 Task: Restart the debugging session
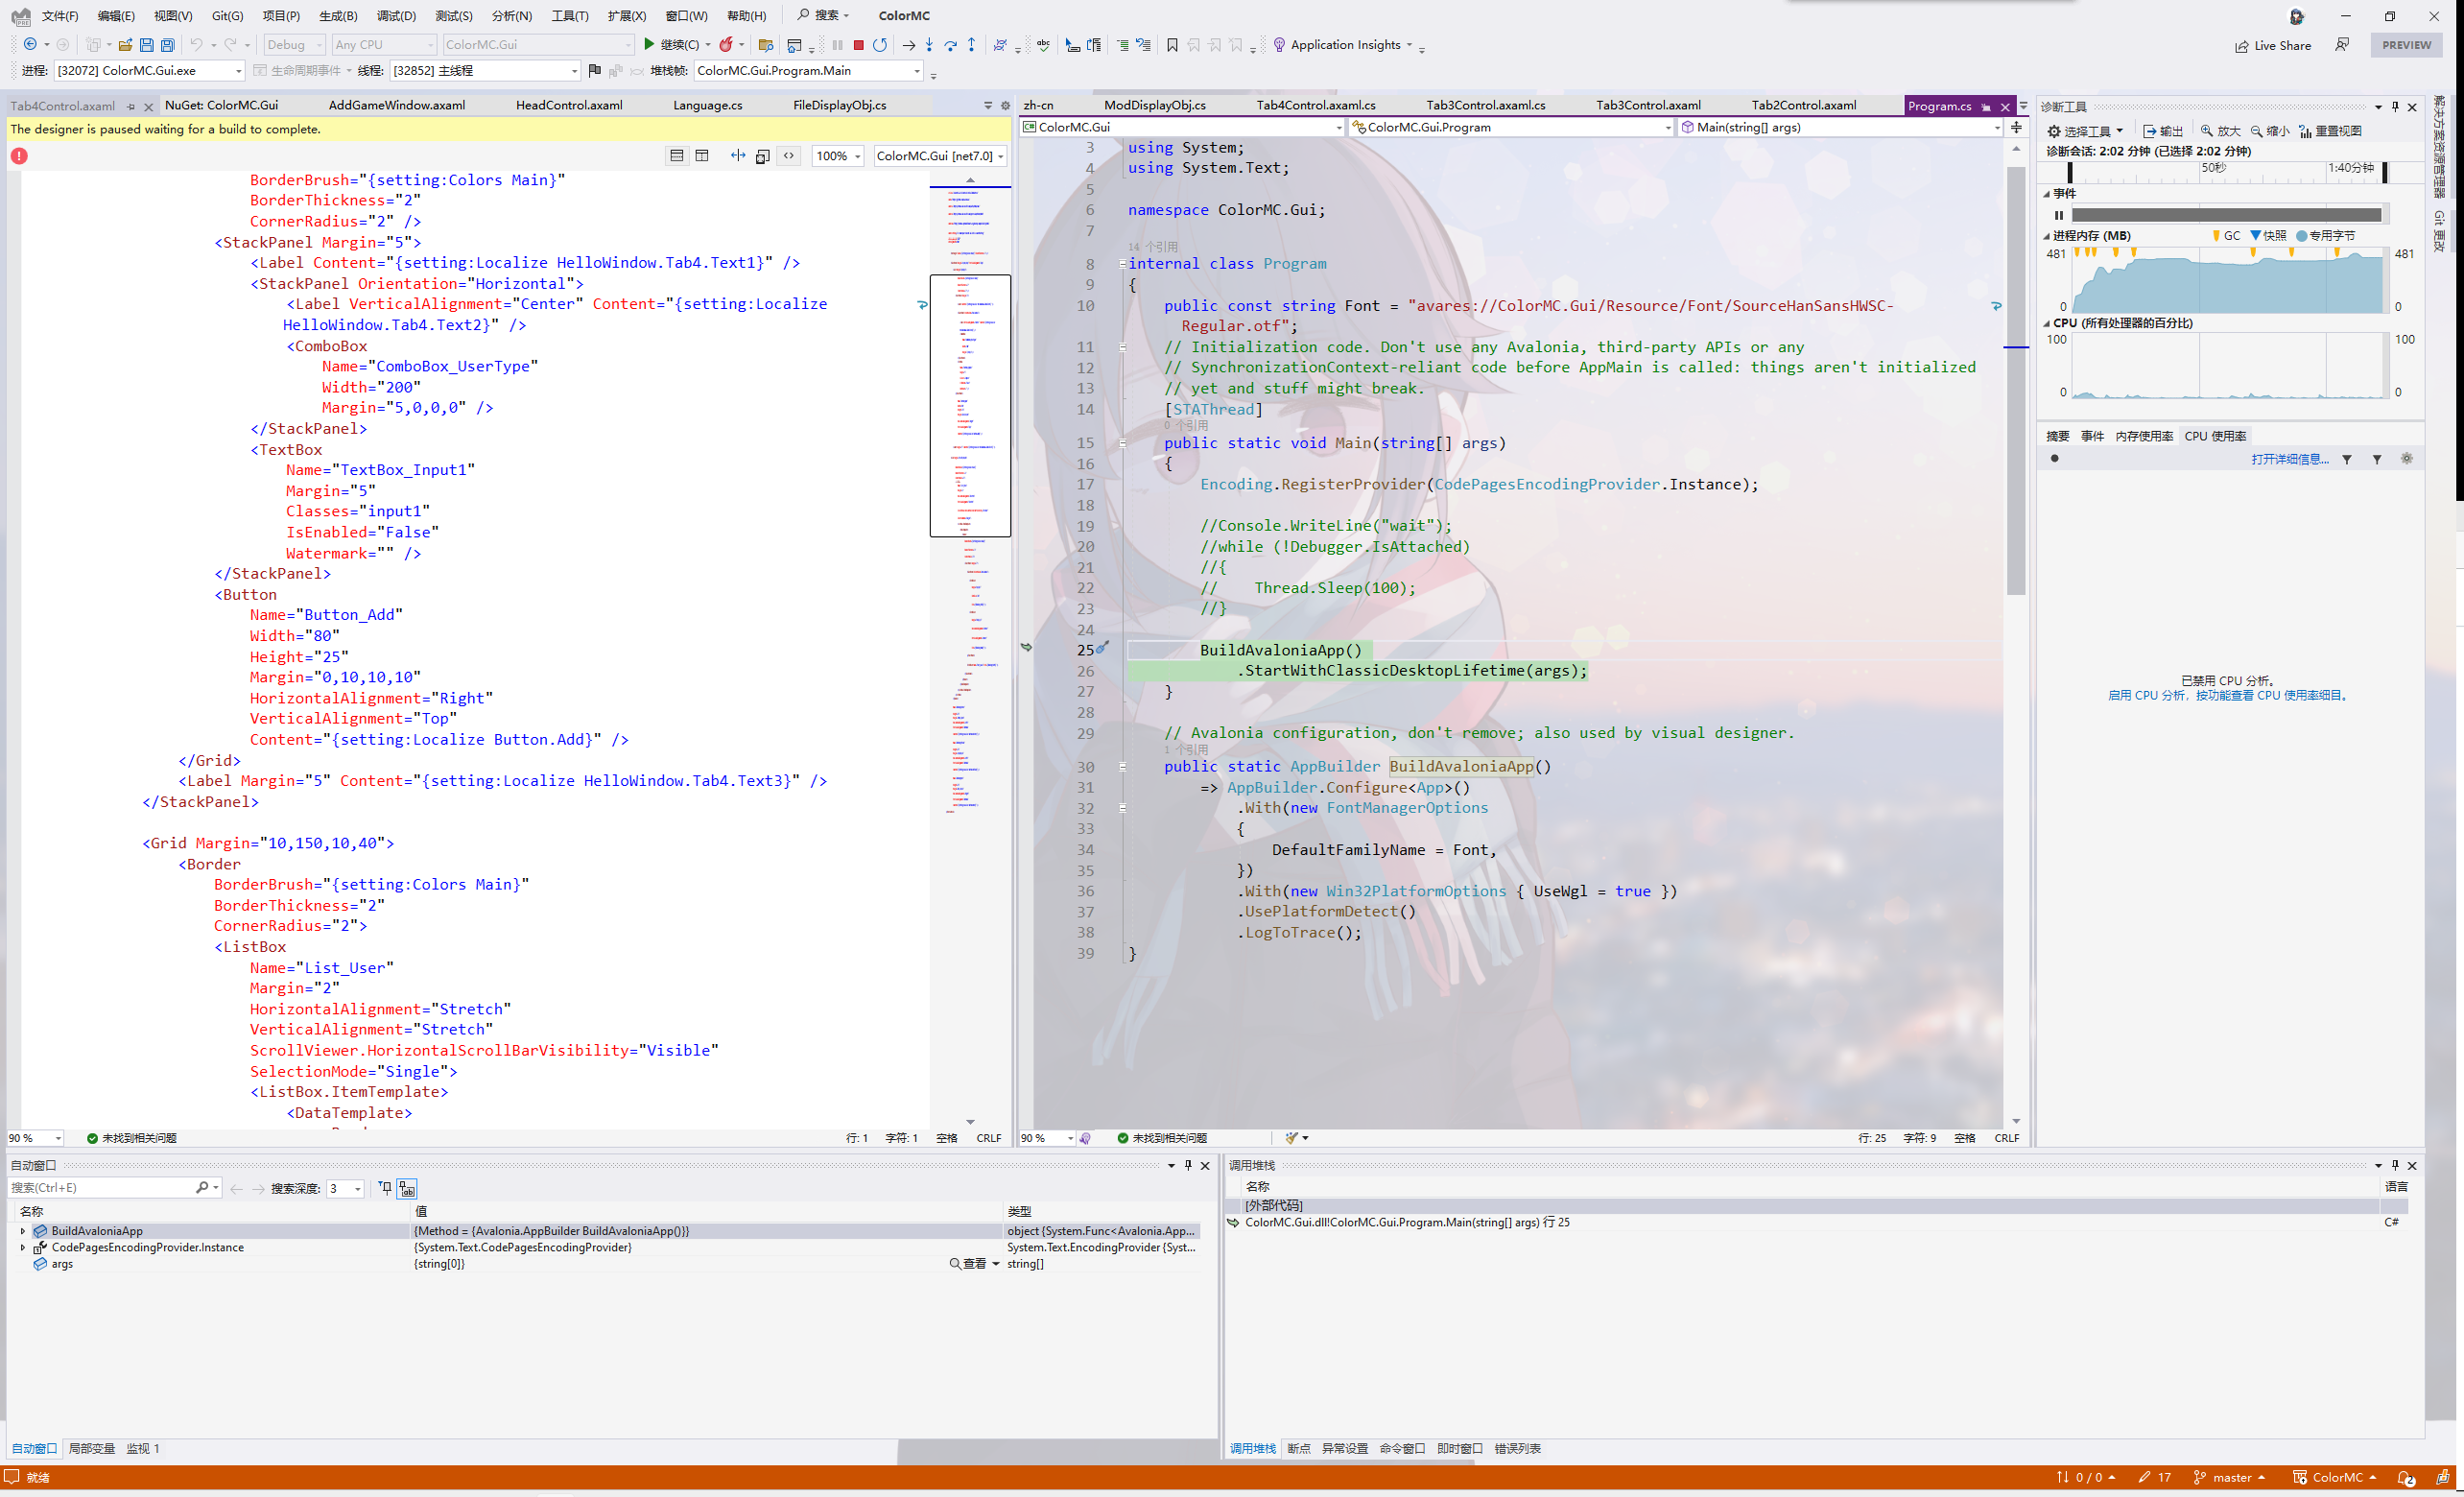pyautogui.click(x=881, y=45)
